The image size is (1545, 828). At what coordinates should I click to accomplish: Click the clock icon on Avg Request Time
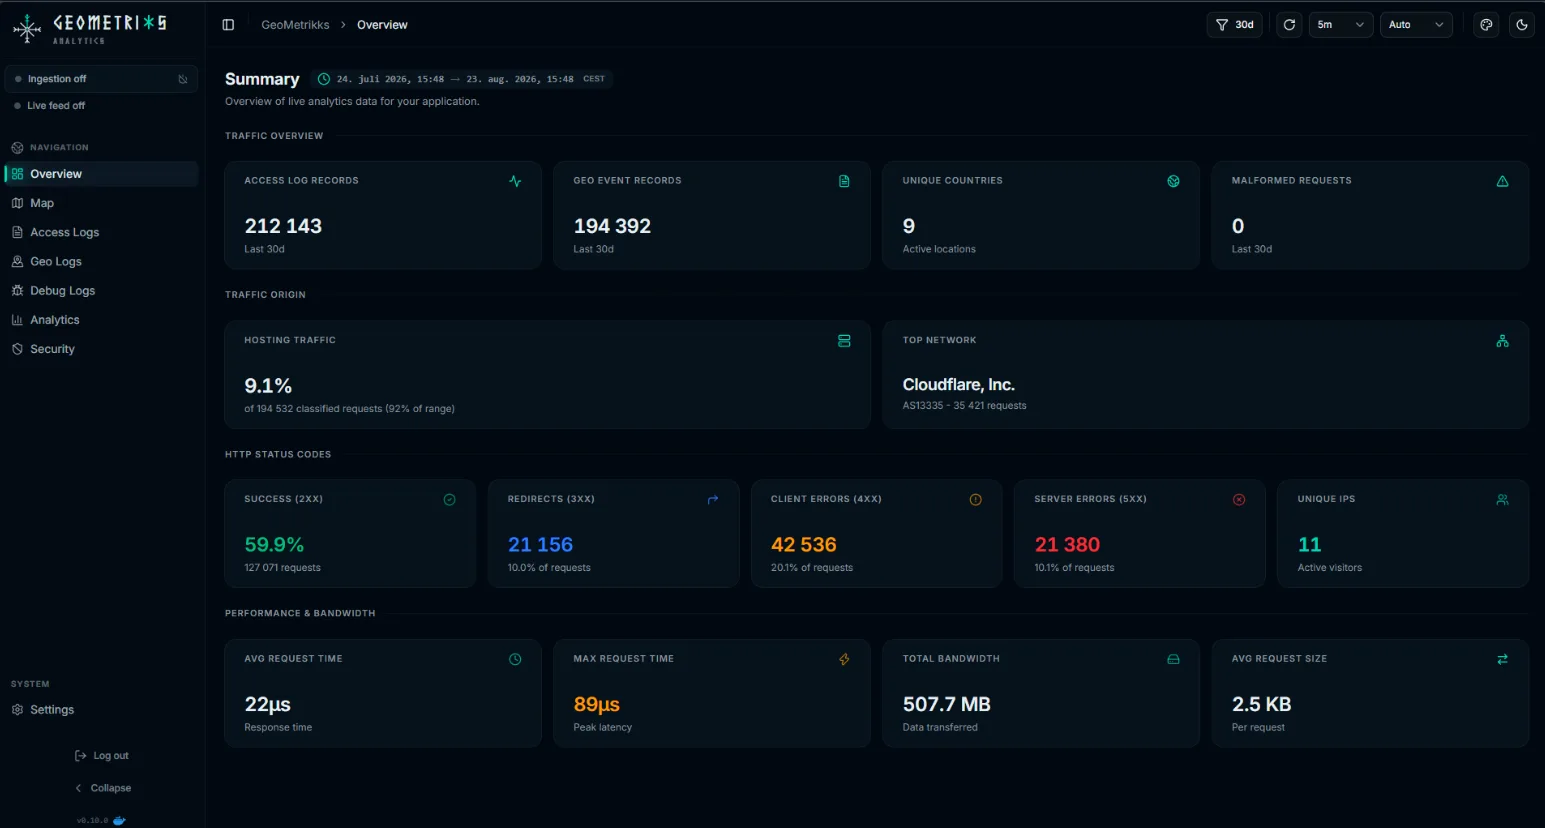tap(515, 659)
